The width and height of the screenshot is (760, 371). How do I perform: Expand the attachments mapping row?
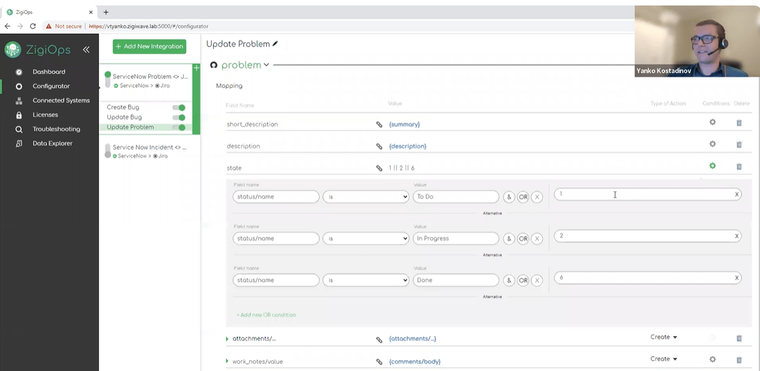[227, 339]
